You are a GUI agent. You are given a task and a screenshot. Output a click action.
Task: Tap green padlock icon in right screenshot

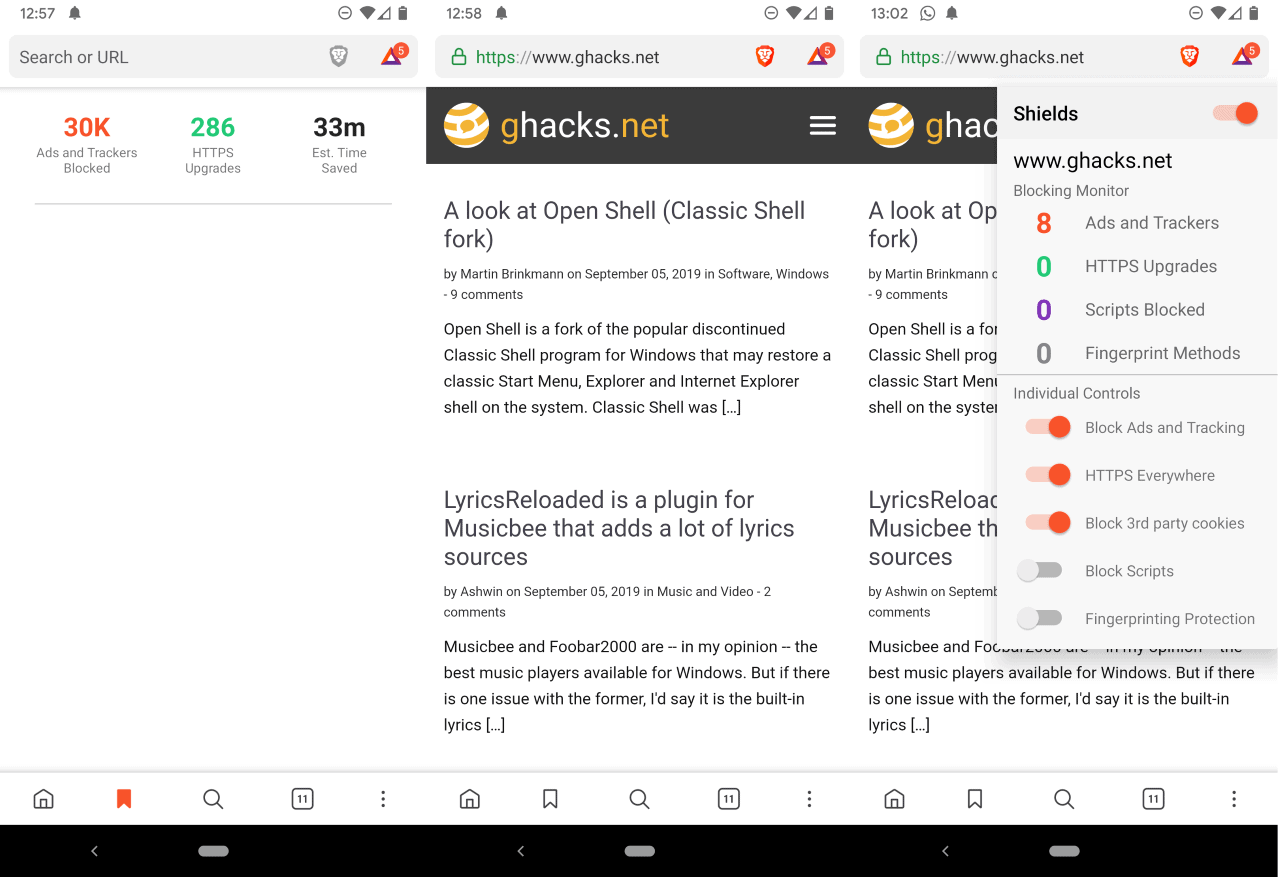pyautogui.click(x=883, y=57)
